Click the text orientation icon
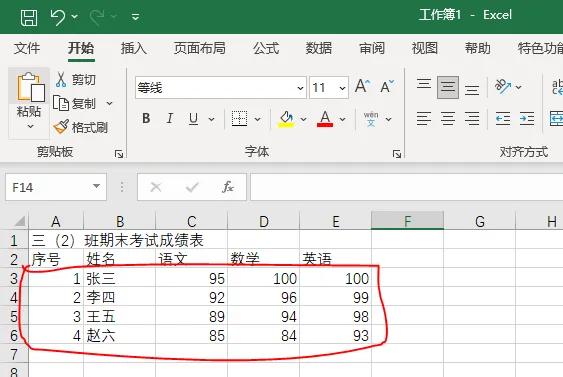 (x=503, y=87)
